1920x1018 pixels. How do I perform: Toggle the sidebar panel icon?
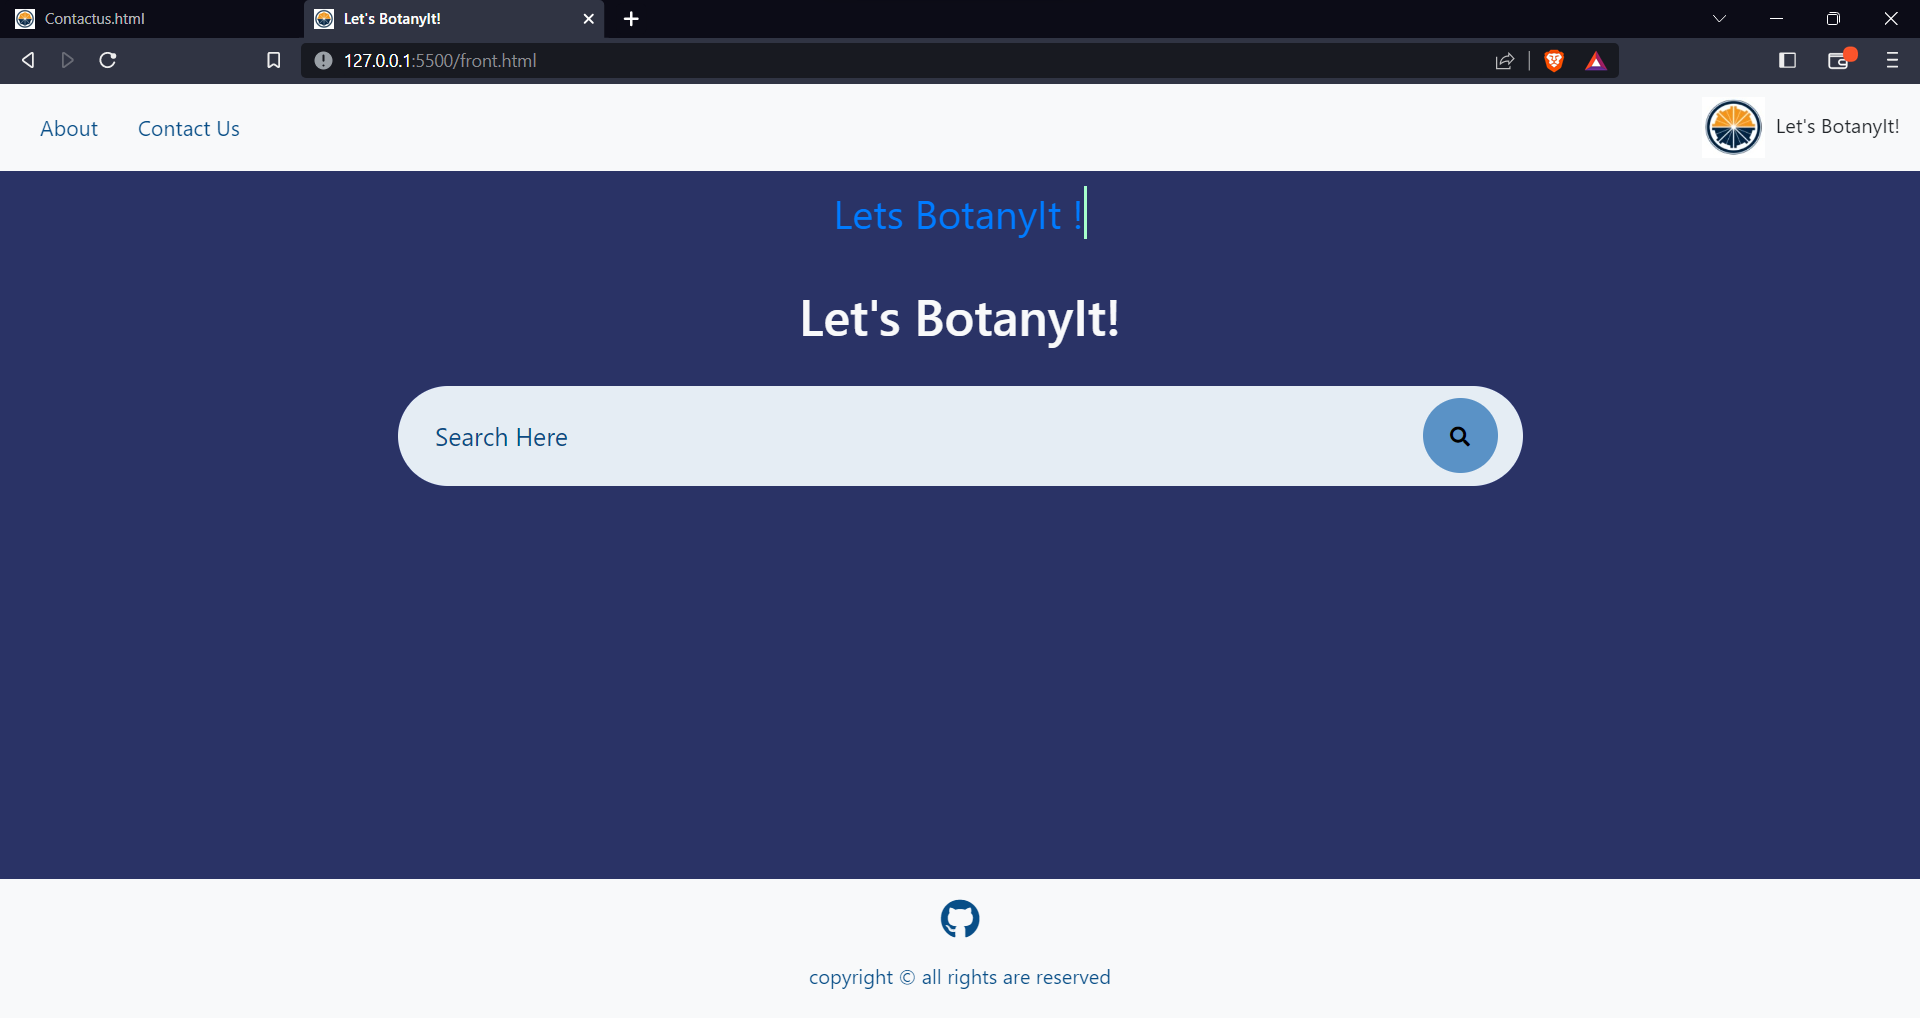[x=1787, y=61]
